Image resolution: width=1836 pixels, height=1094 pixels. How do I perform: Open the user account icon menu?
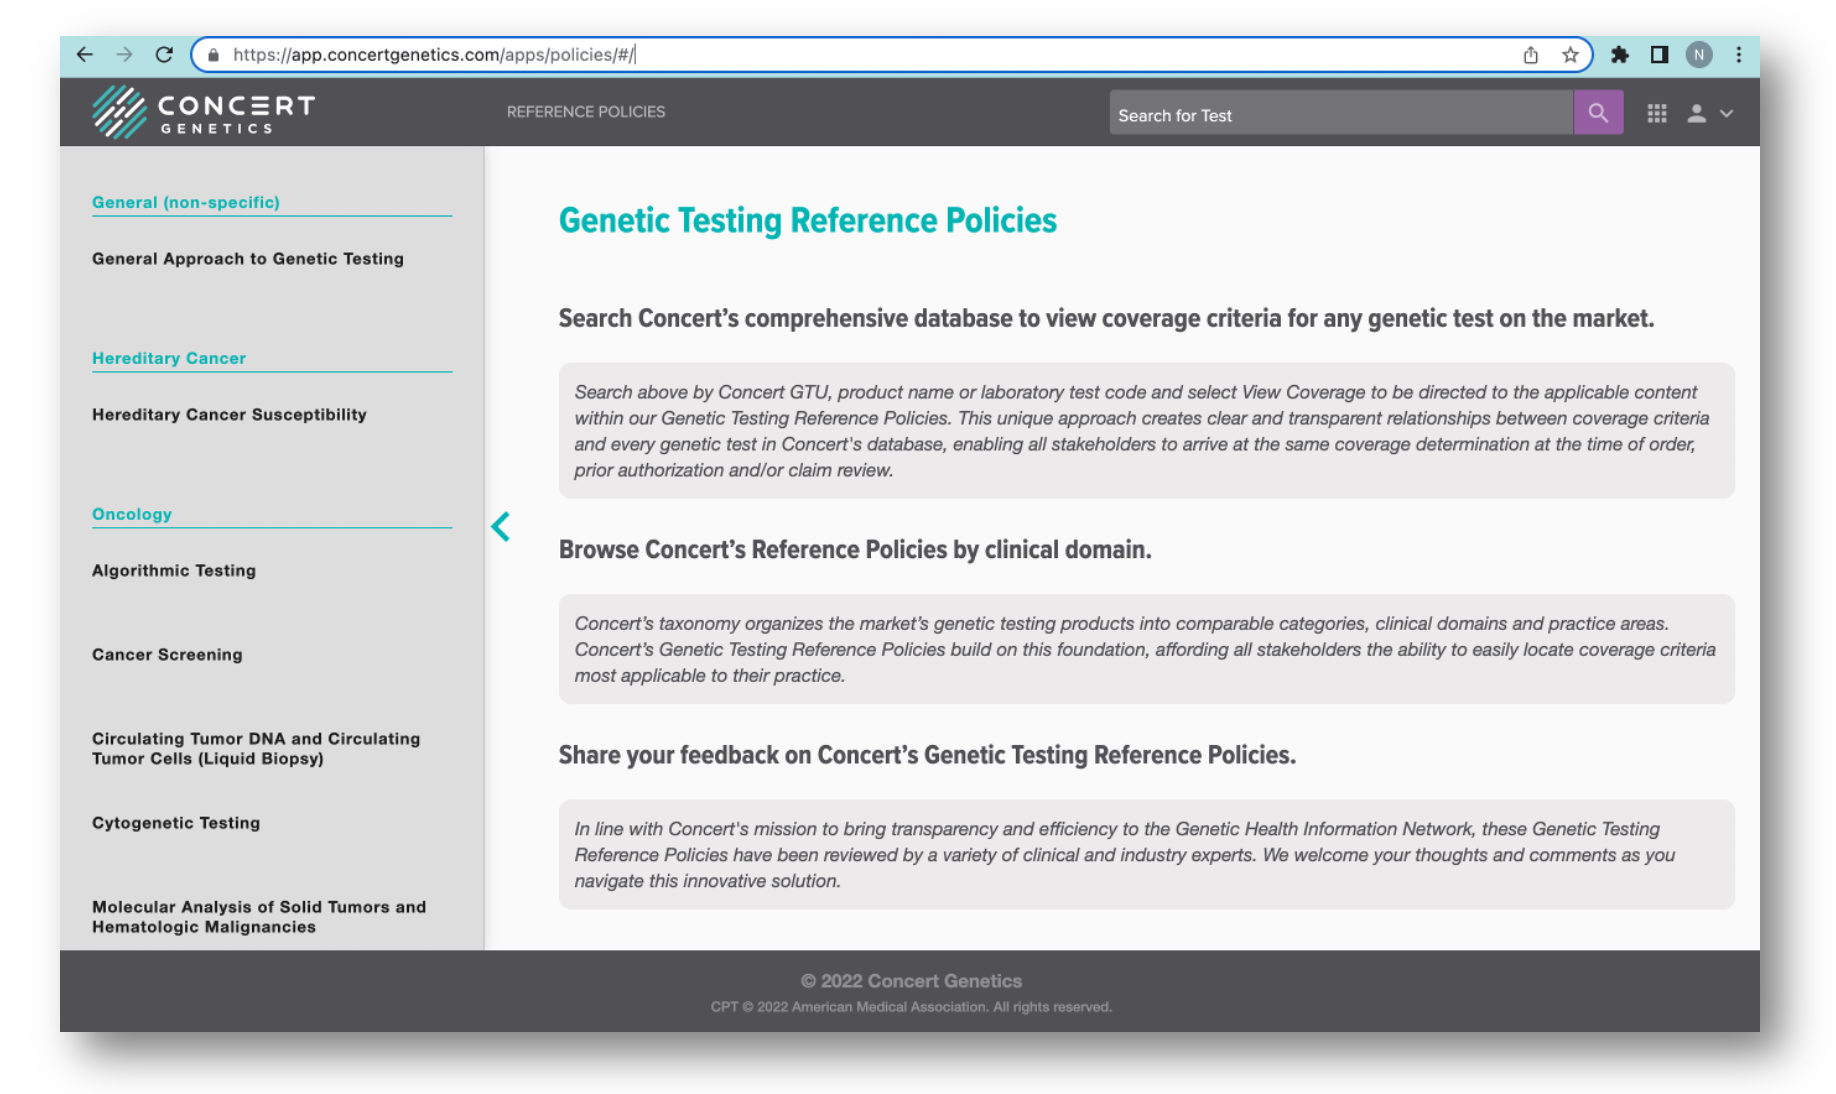[x=1709, y=114]
